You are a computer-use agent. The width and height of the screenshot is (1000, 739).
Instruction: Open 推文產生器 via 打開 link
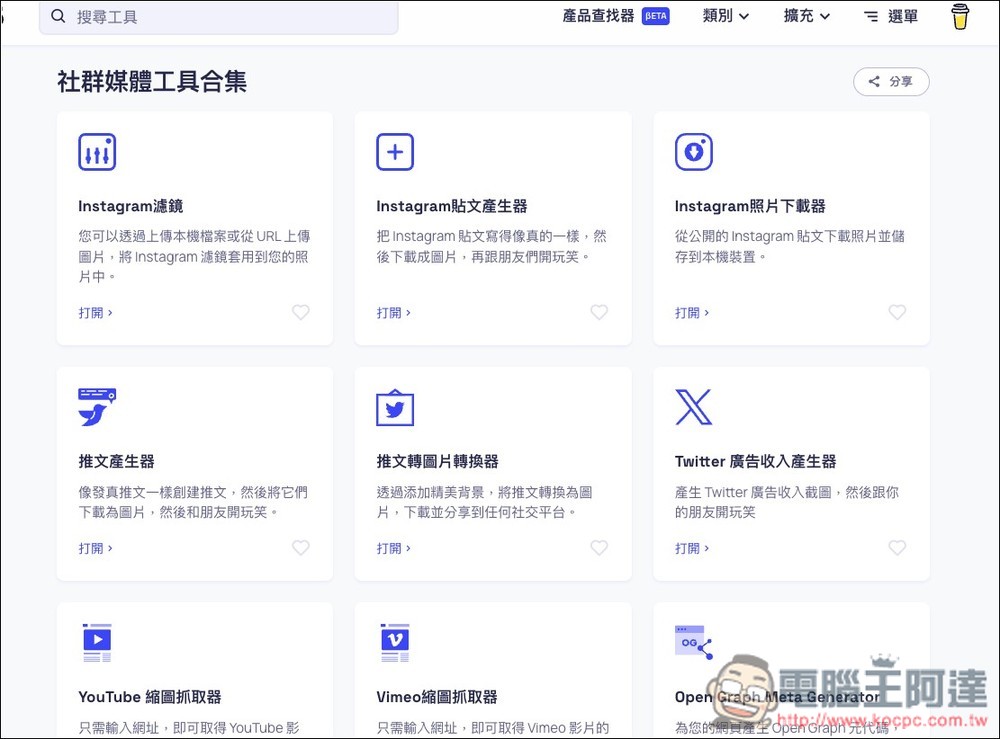pyautogui.click(x=95, y=548)
